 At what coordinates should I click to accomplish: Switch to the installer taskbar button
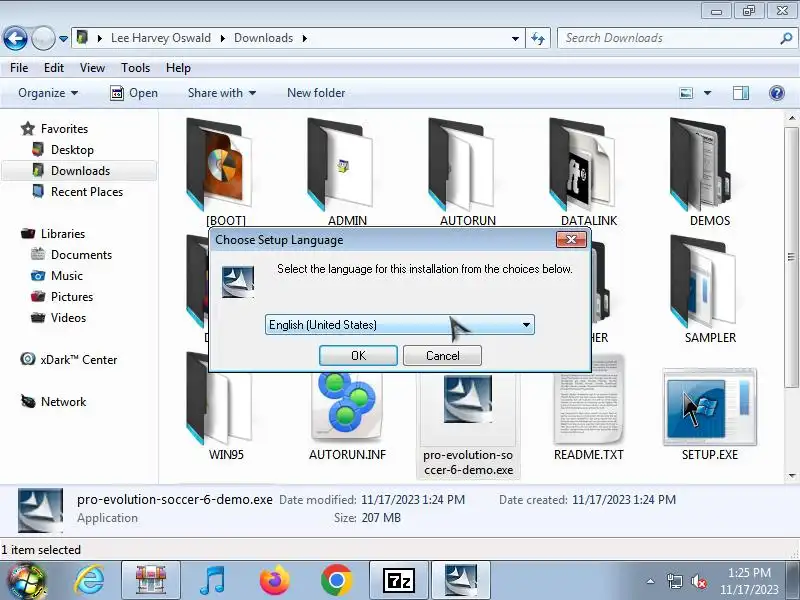point(461,581)
